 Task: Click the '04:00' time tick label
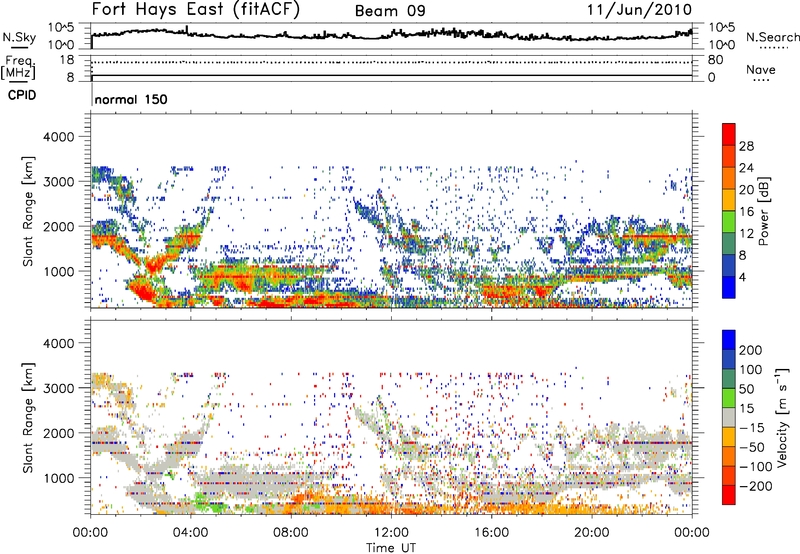pyautogui.click(x=190, y=533)
